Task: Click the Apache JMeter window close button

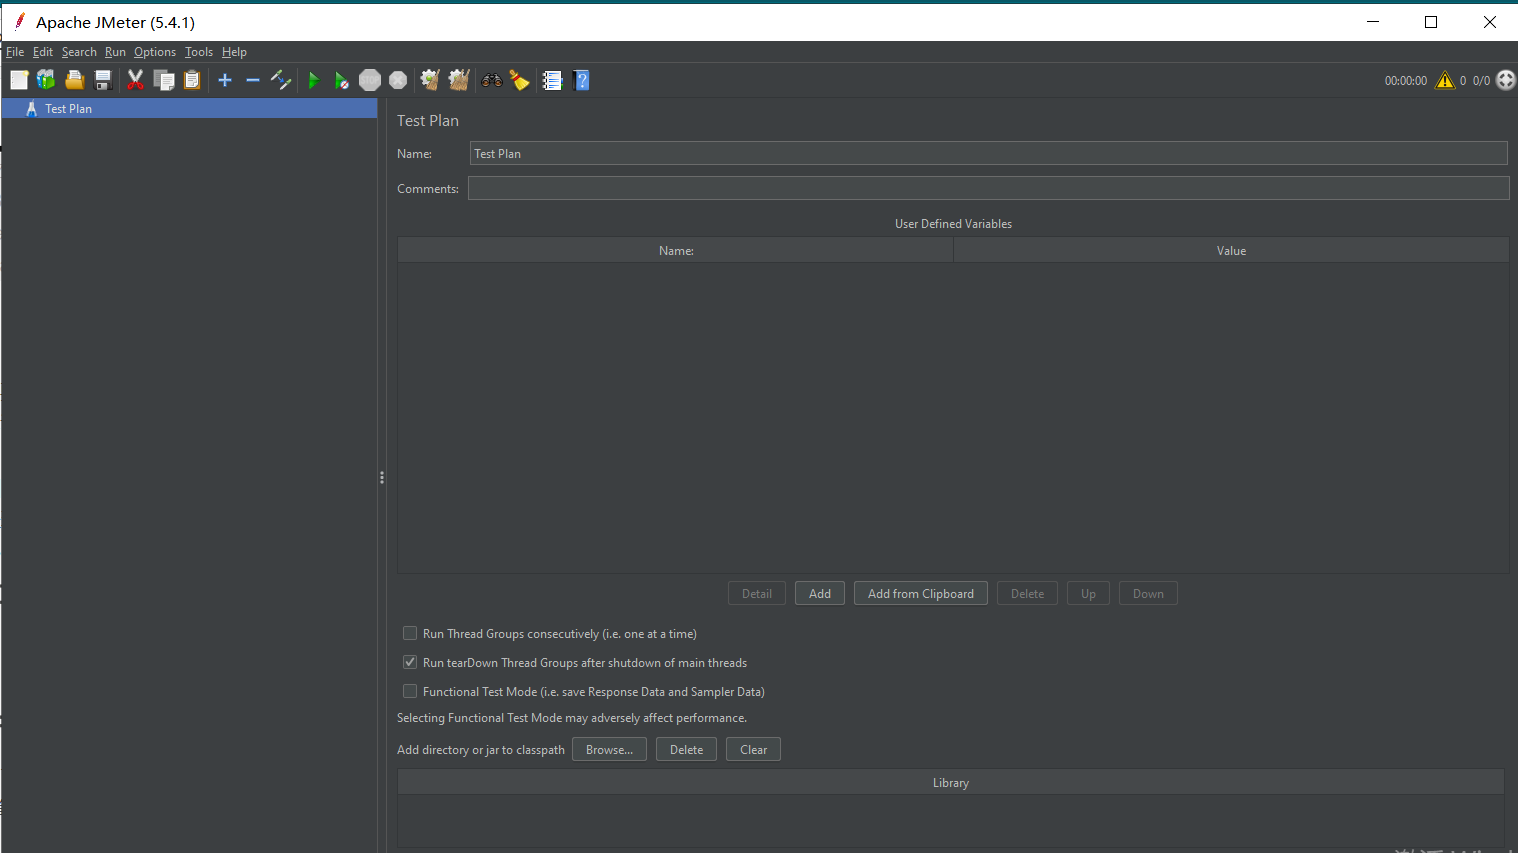Action: point(1489,22)
